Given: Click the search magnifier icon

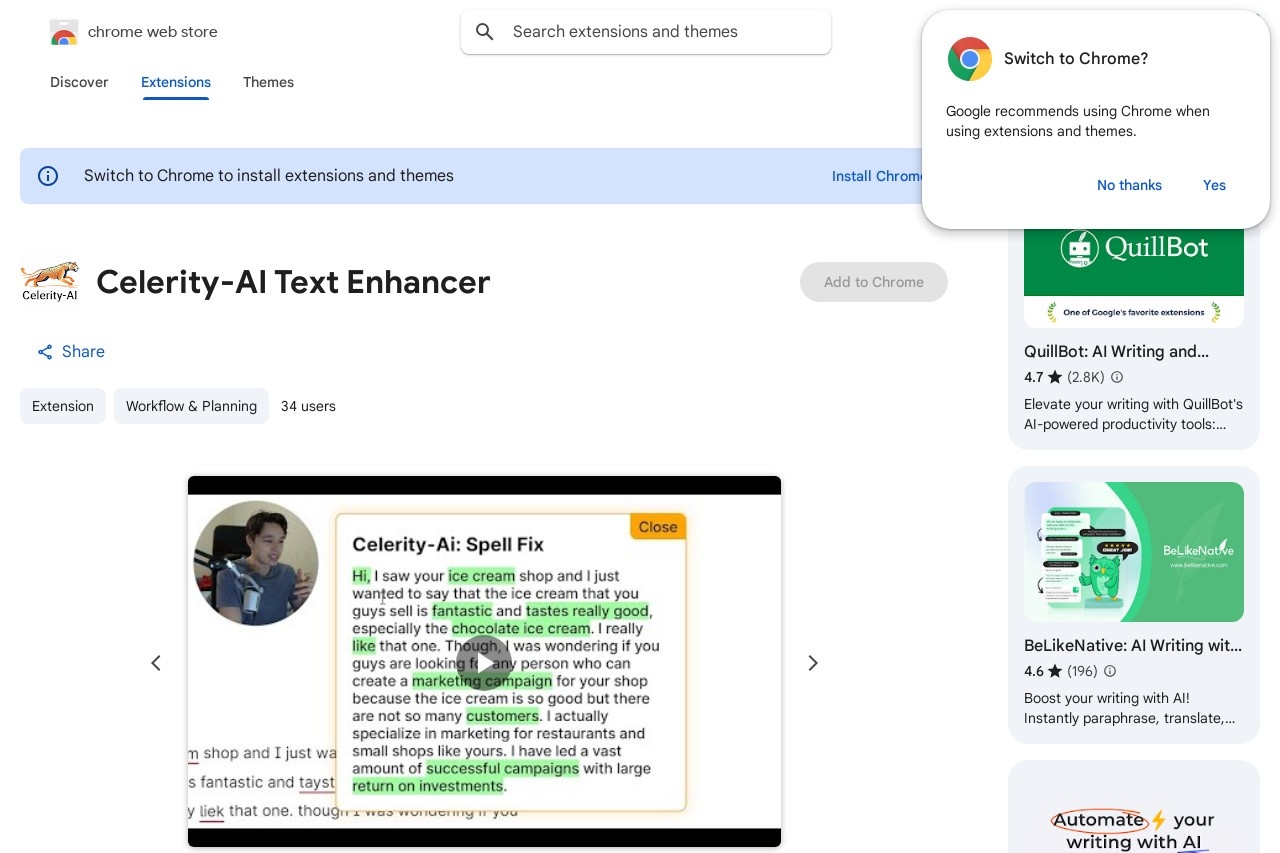Looking at the screenshot, I should (x=485, y=32).
